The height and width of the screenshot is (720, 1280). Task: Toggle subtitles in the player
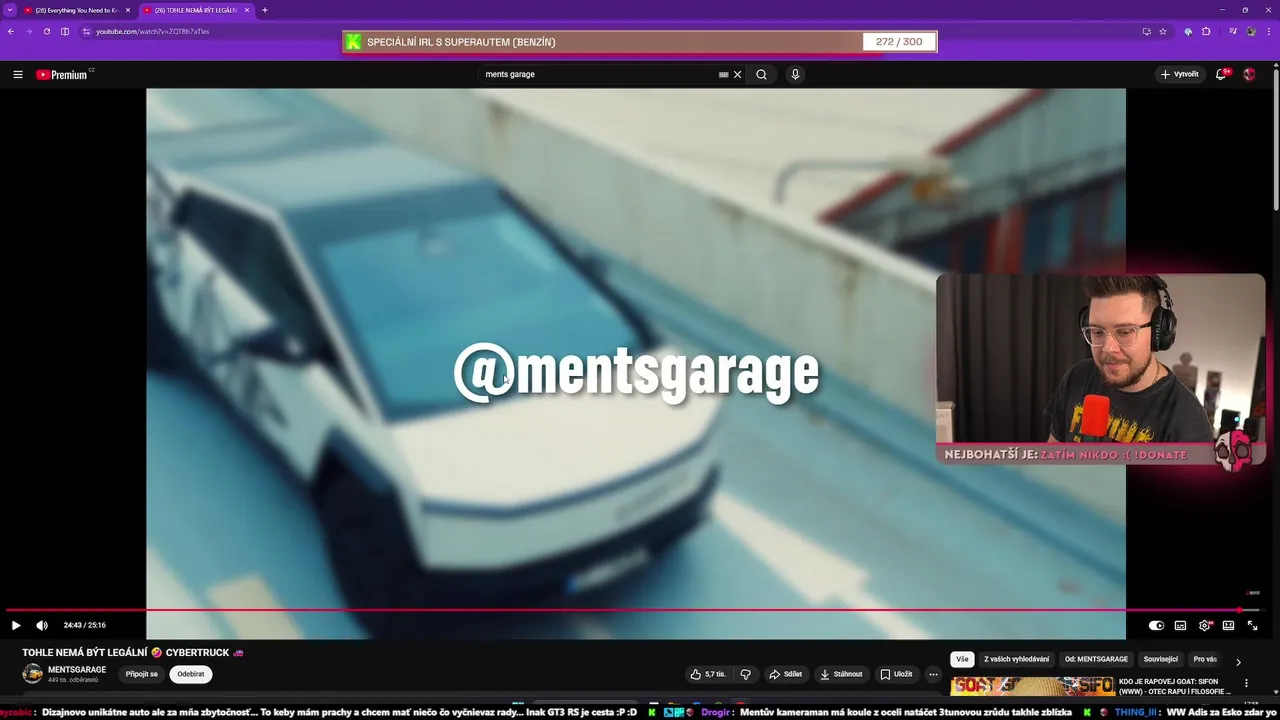point(1180,625)
